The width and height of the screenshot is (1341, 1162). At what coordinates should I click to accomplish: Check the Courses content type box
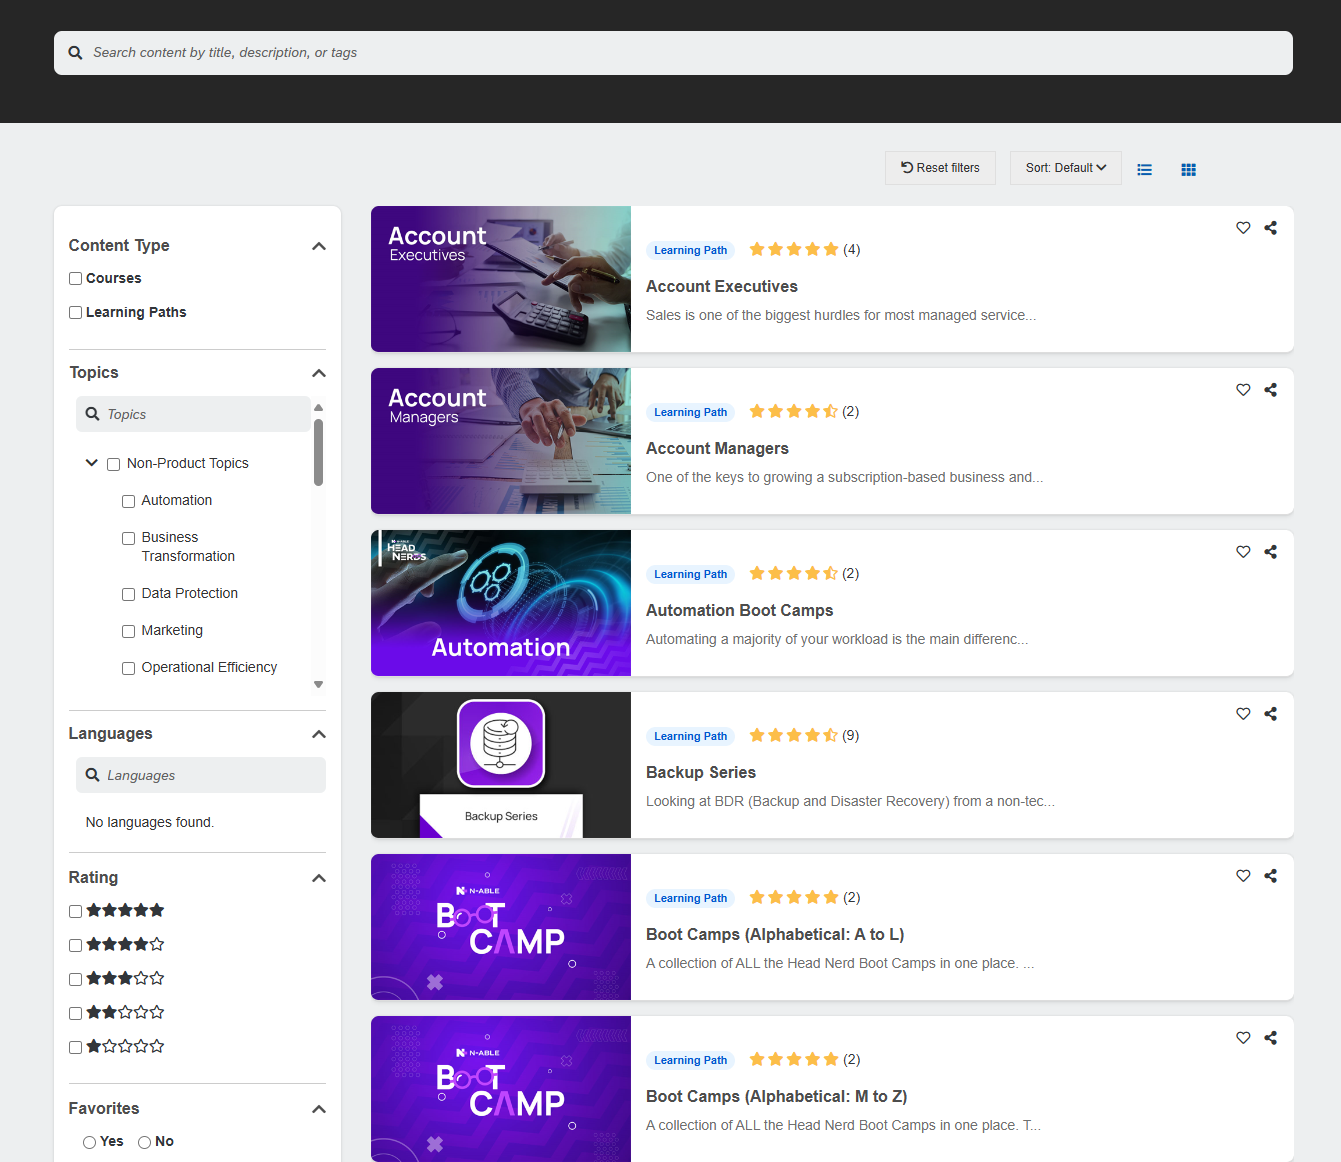(x=75, y=279)
